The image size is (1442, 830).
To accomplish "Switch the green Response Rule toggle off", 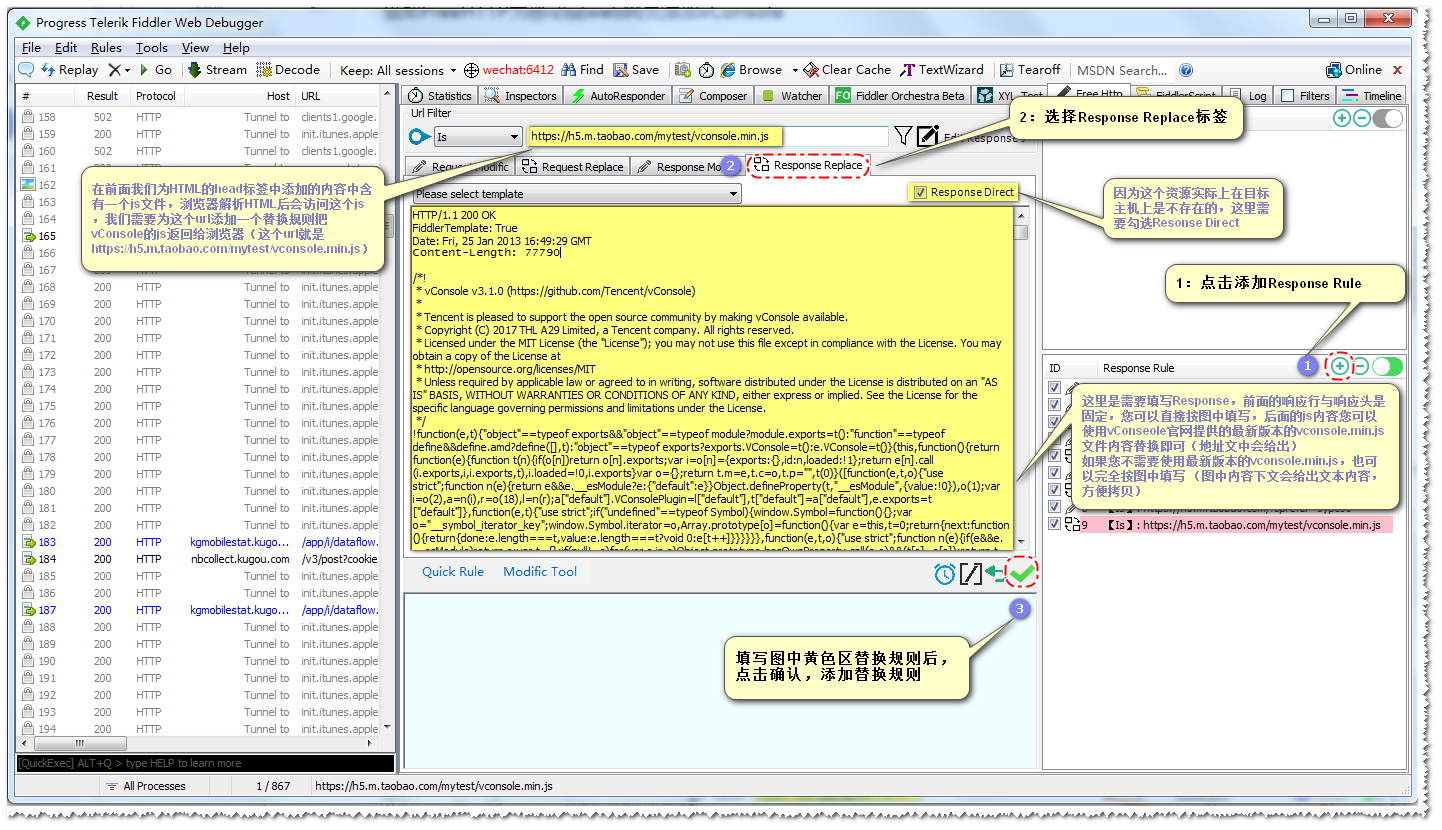I will [1388, 366].
